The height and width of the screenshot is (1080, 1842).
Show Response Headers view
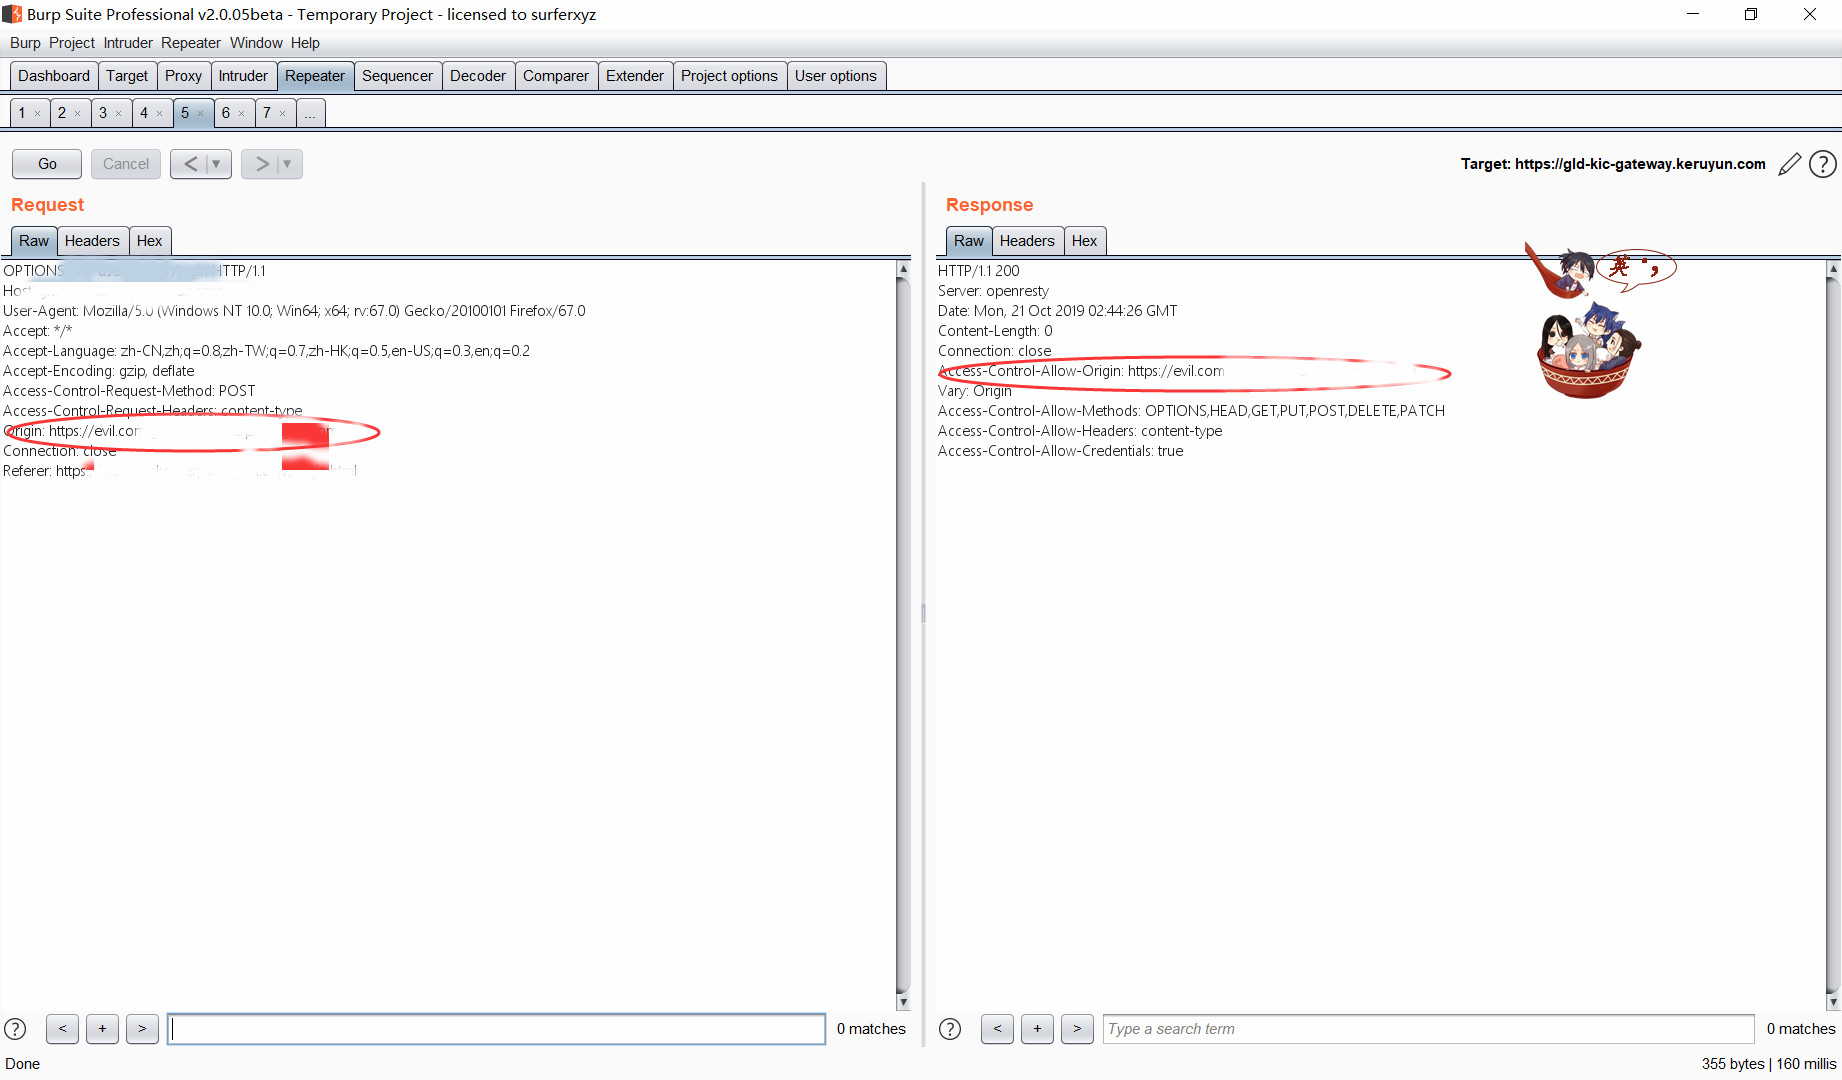coord(1027,241)
